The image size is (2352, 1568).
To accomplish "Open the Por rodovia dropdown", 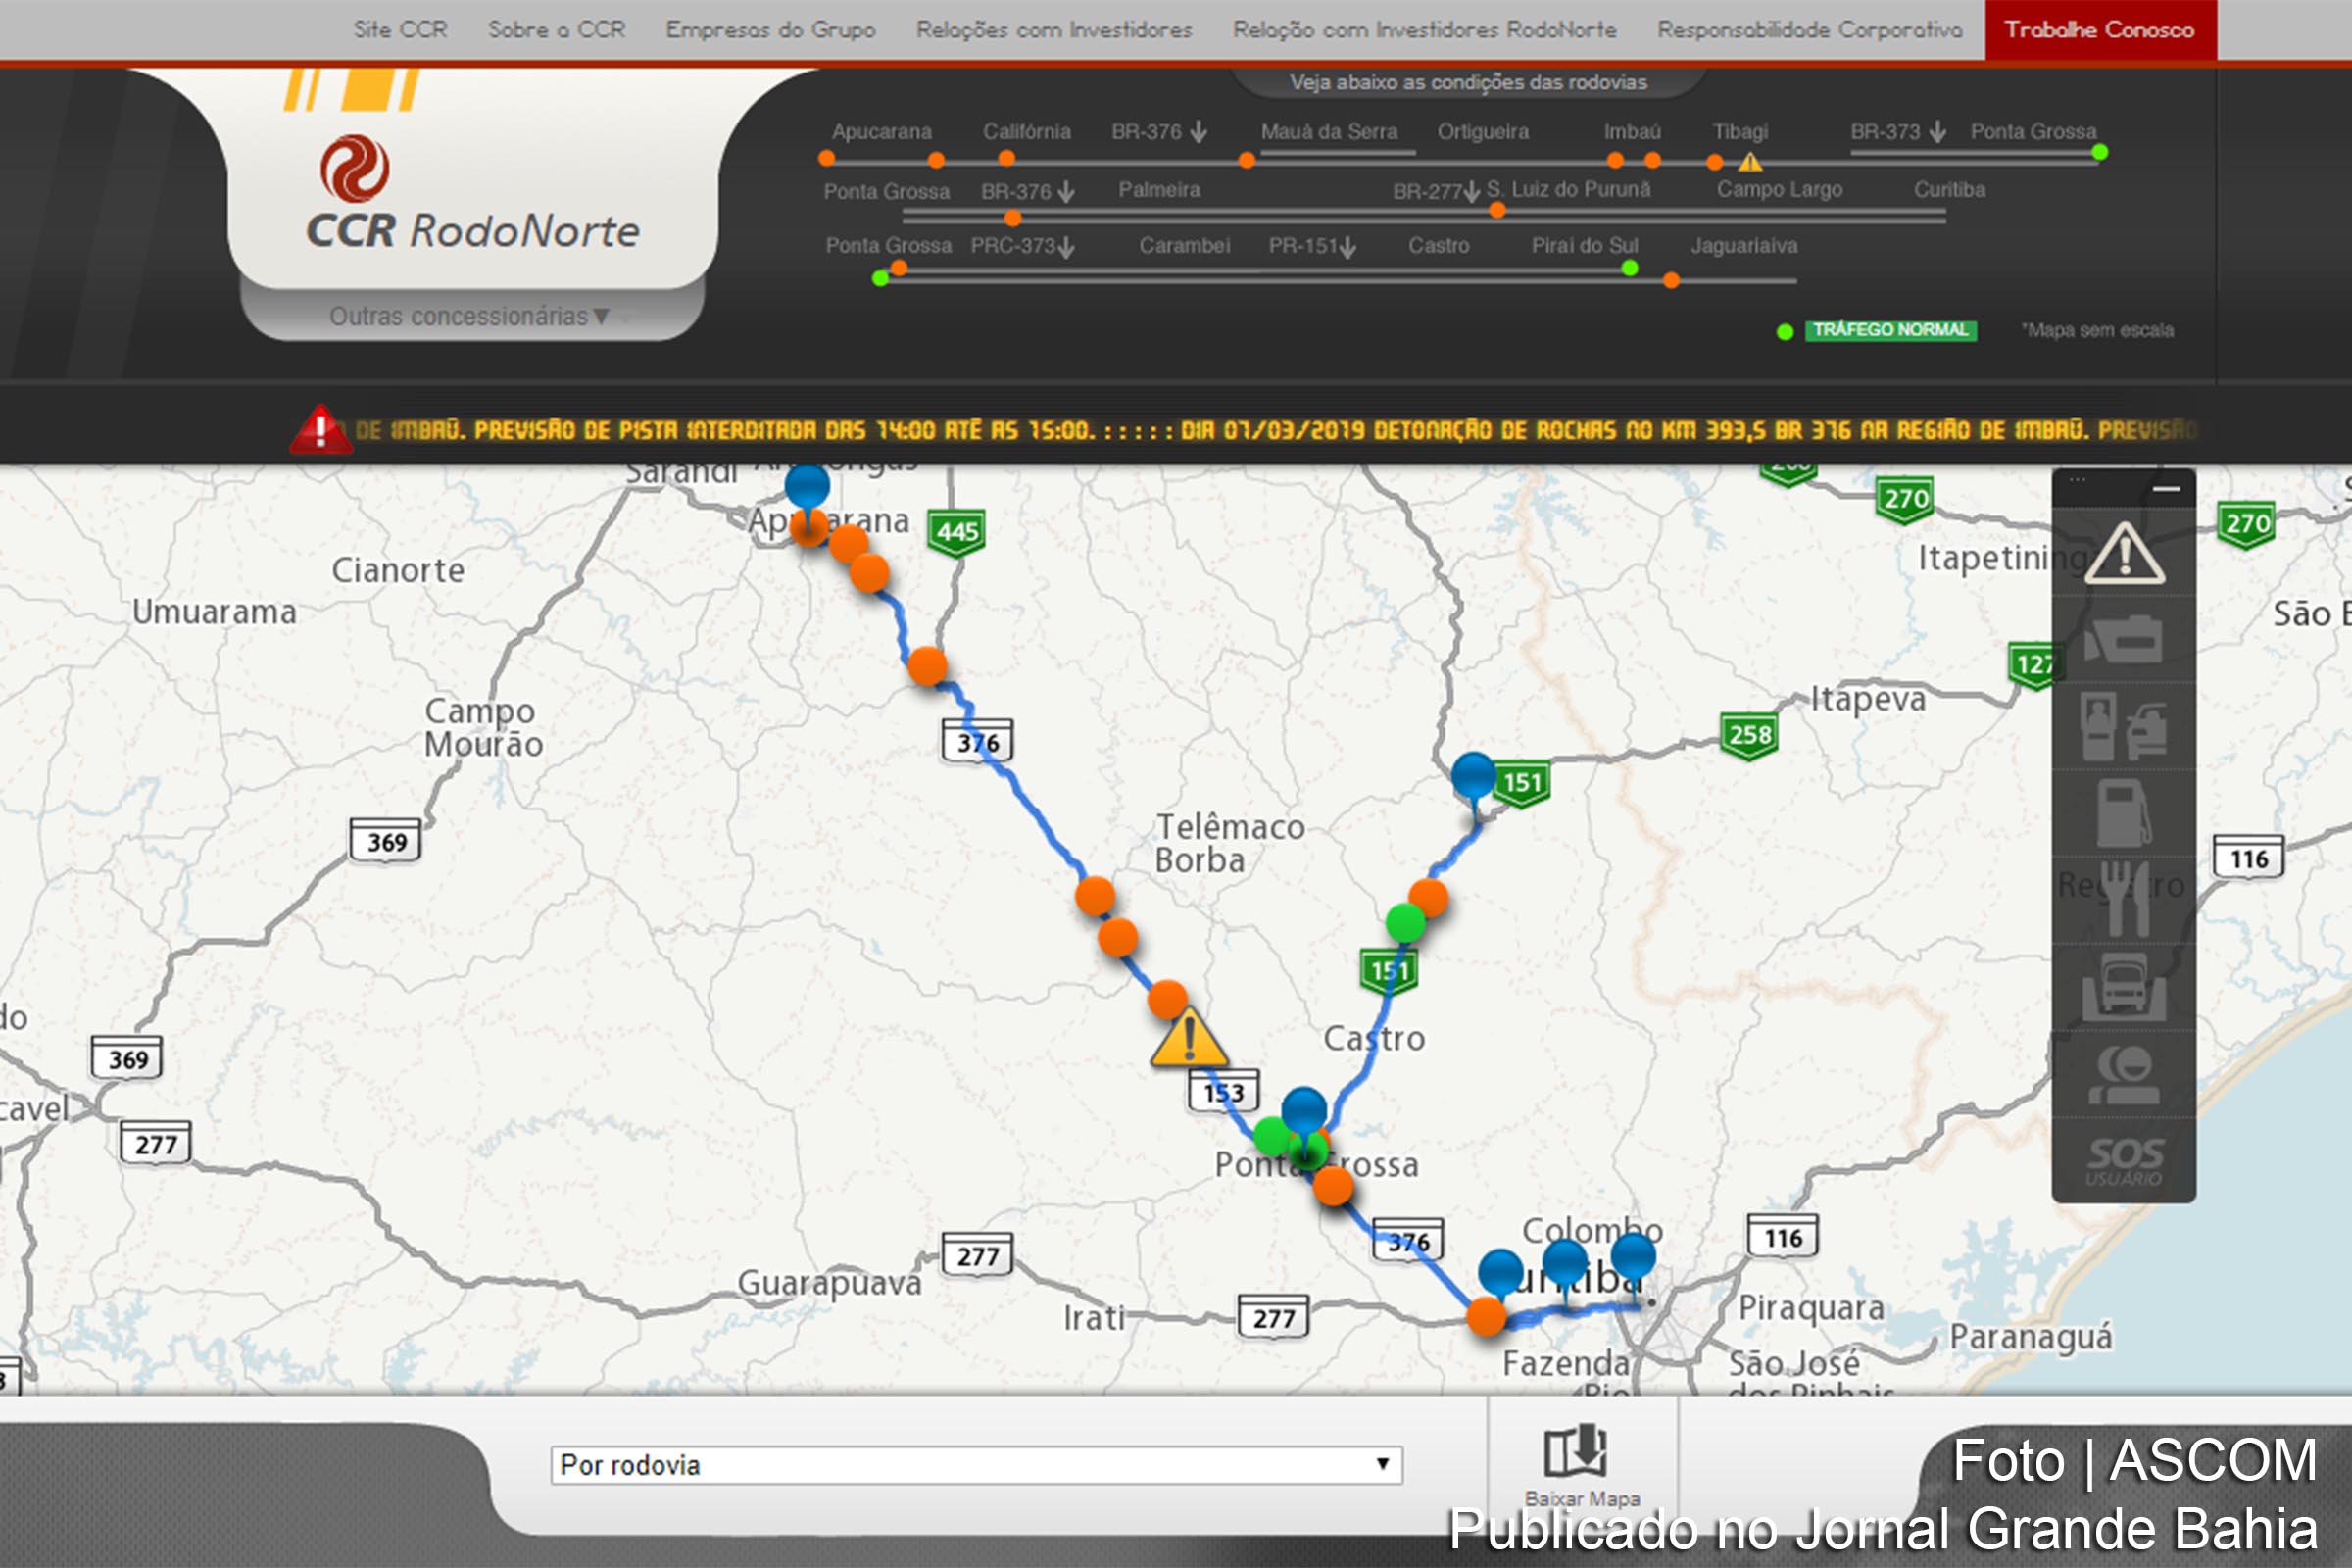I will 976,1465.
